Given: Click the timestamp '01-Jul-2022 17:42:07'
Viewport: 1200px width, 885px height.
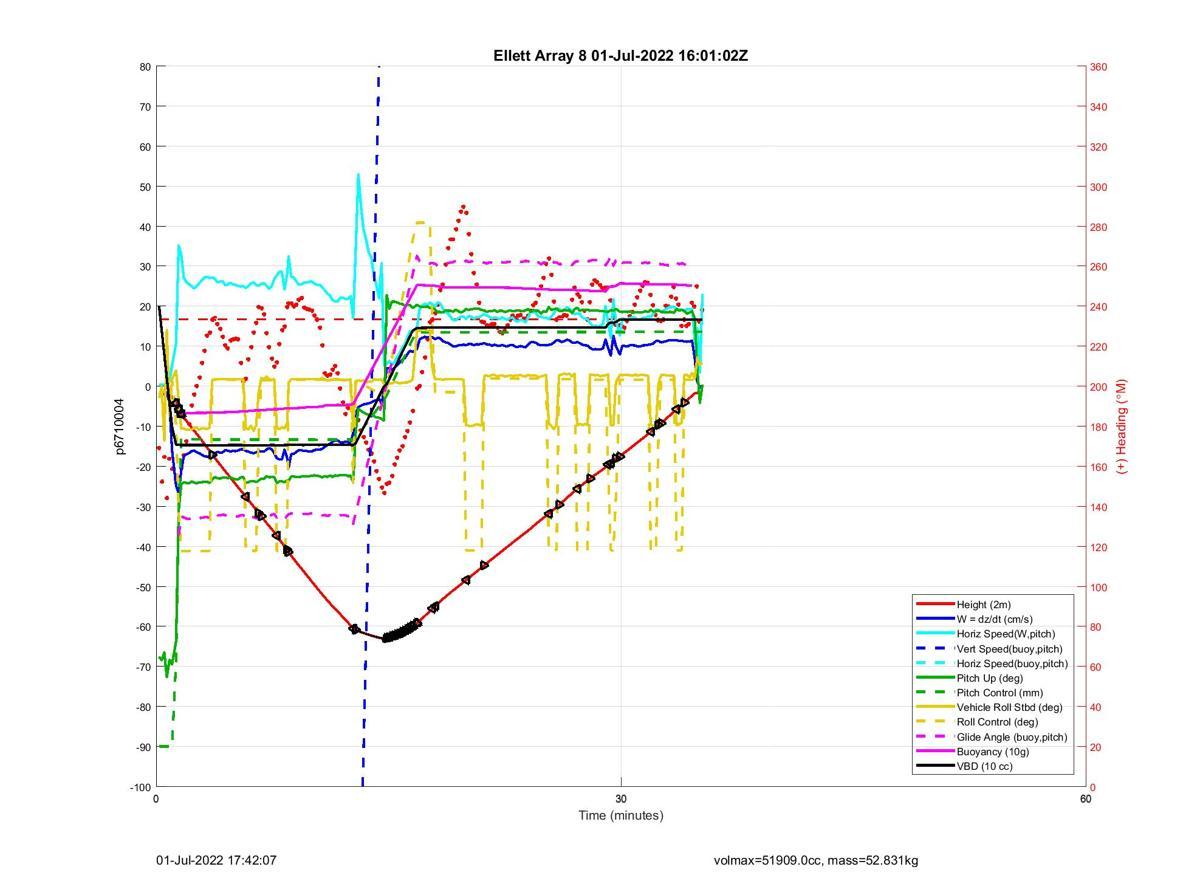Looking at the screenshot, I should coord(216,860).
